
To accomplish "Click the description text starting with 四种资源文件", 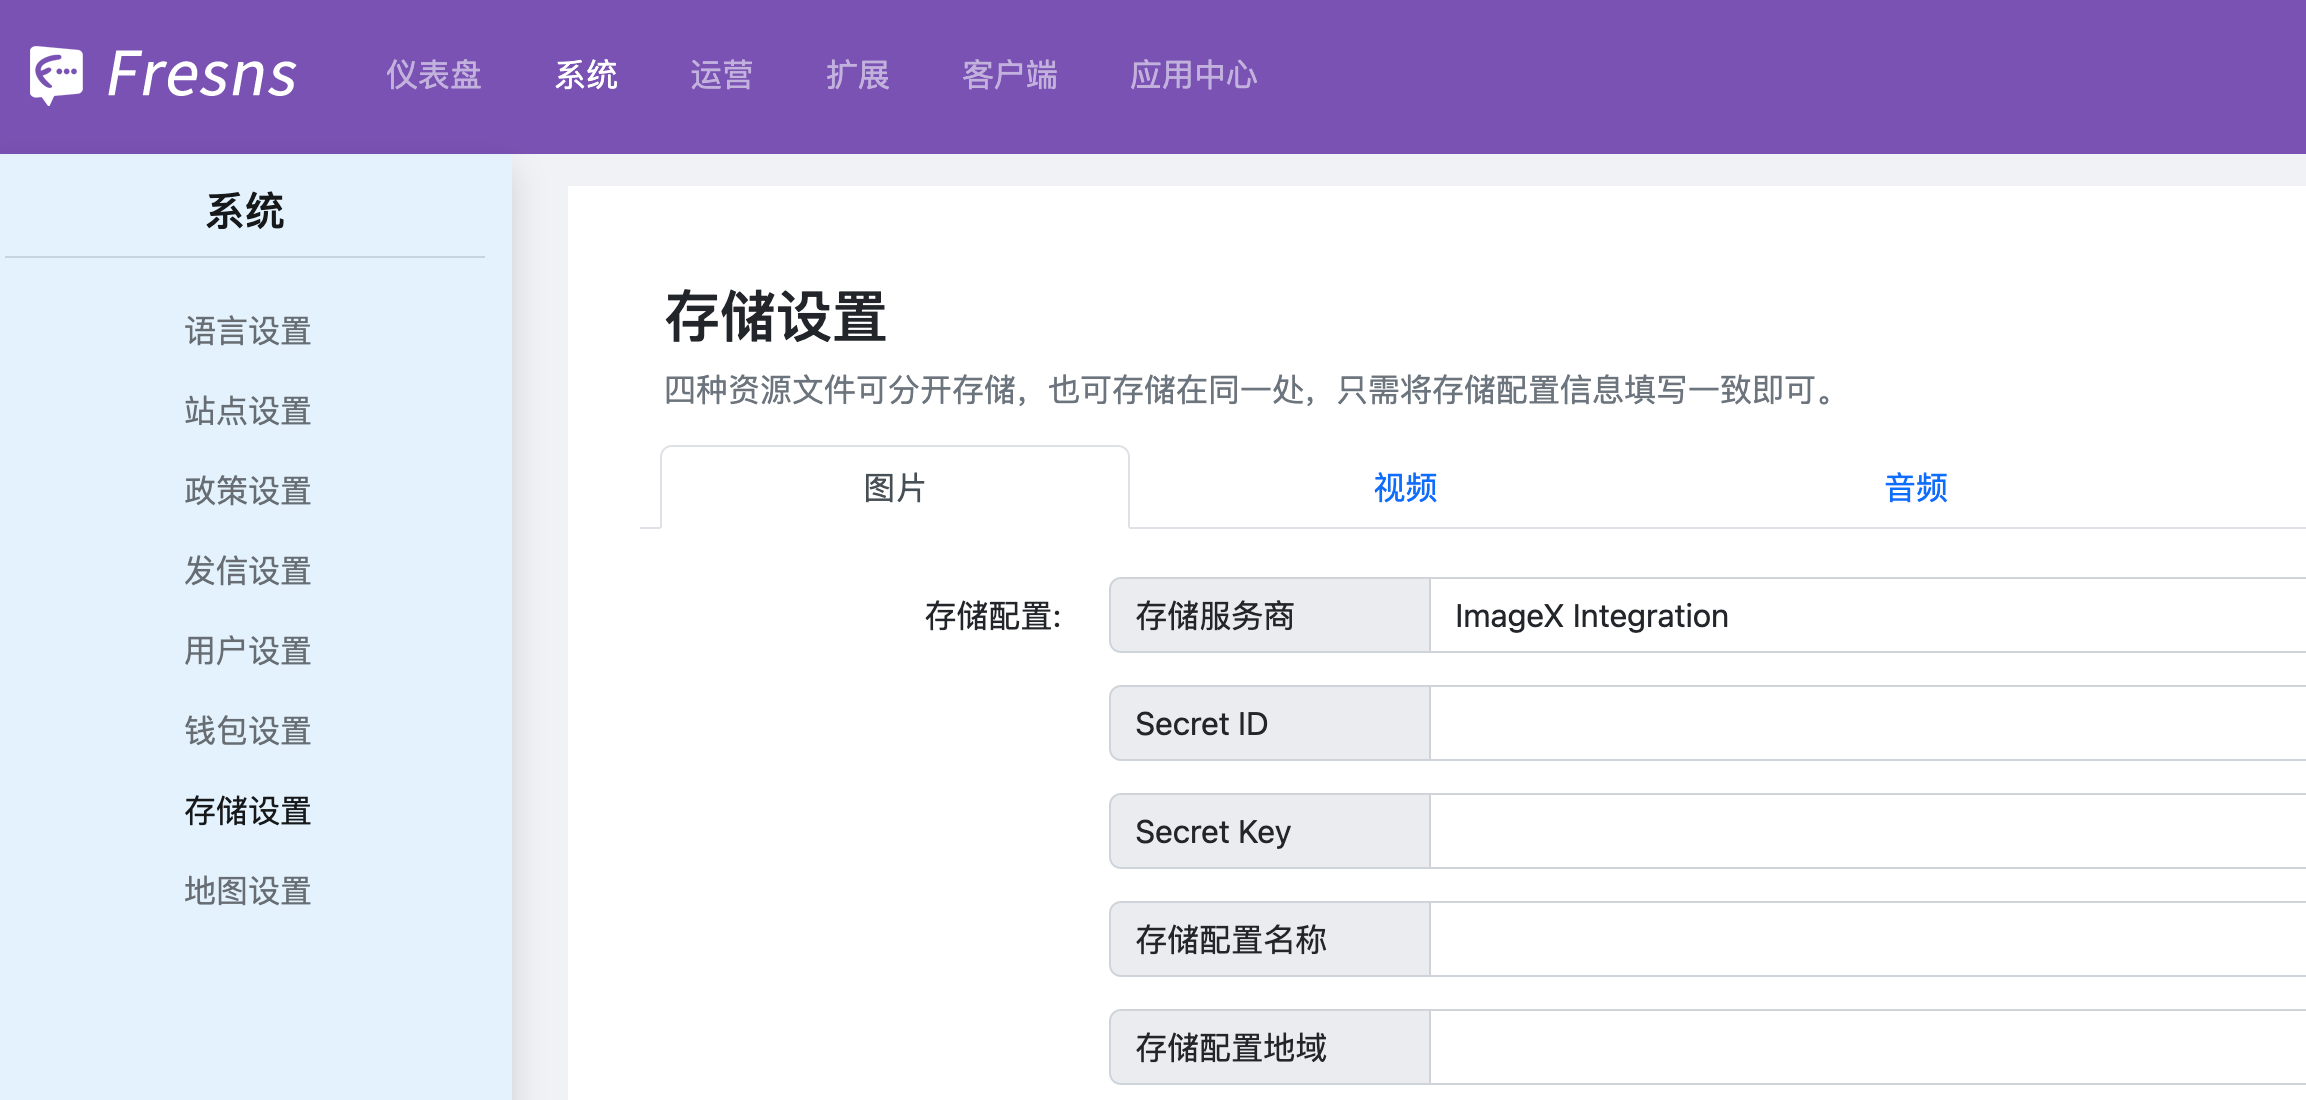I will 1250,390.
